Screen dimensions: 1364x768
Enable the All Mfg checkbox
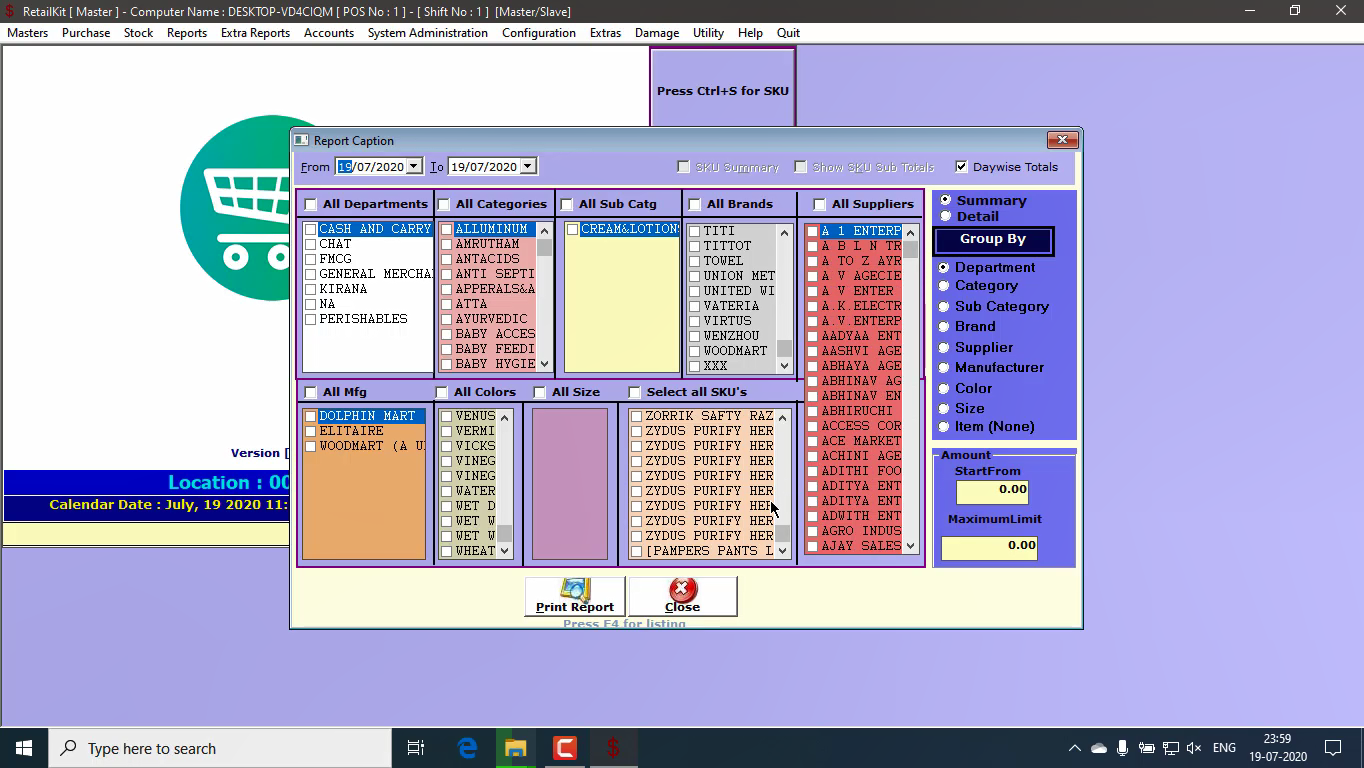click(311, 393)
